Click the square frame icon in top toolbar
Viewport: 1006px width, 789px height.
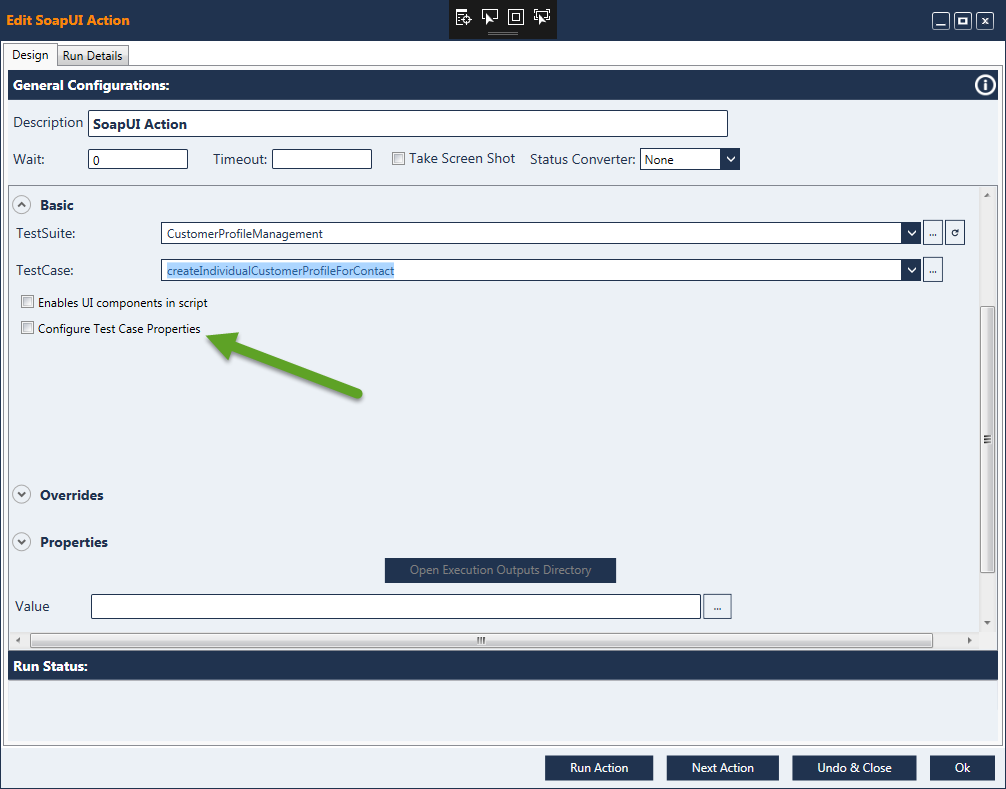[x=516, y=17]
